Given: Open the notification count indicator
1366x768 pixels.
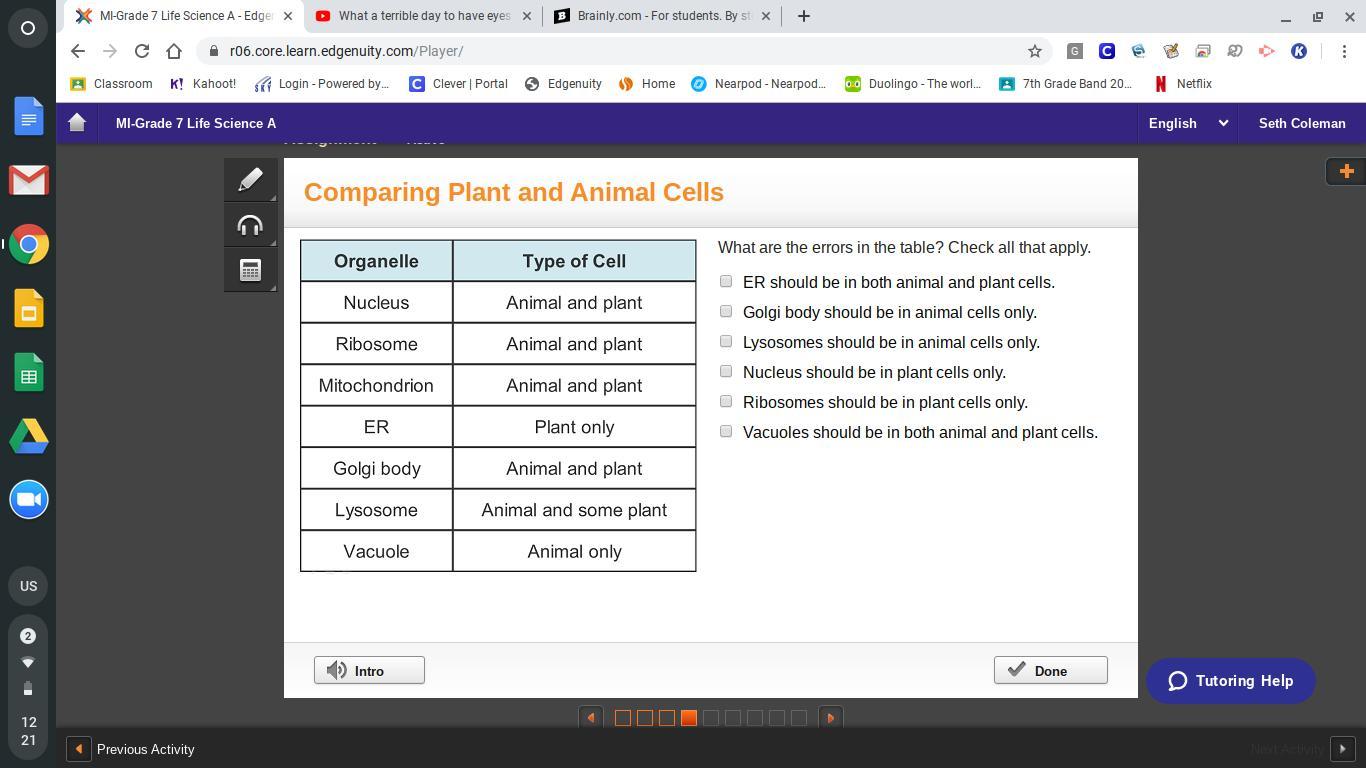Looking at the screenshot, I should point(28,636).
